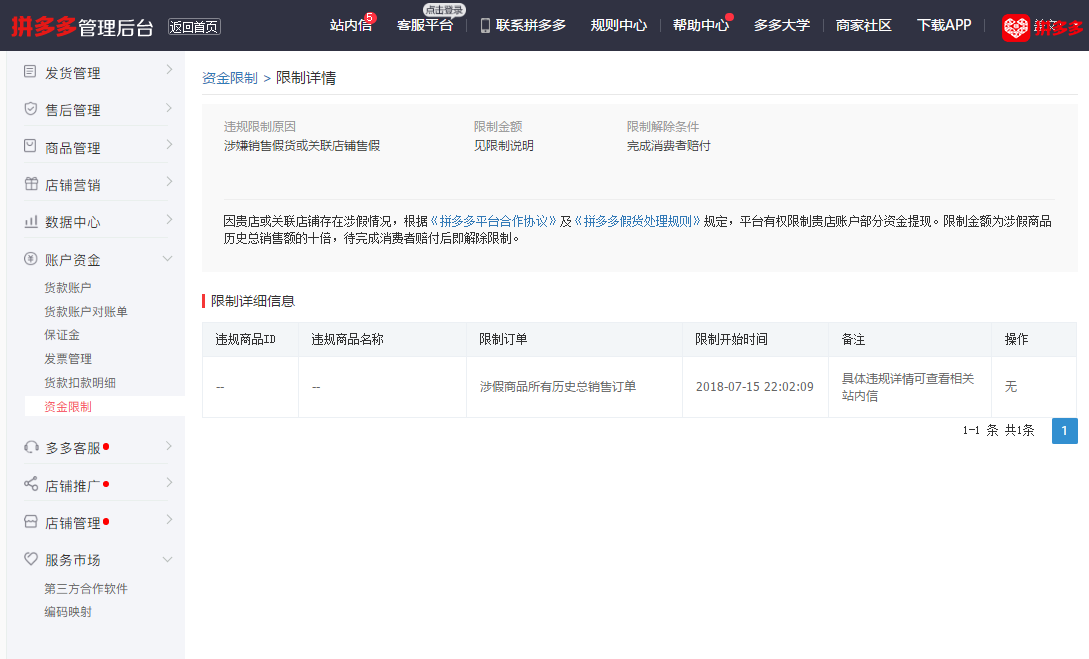Click the 返回首页 button
This screenshot has height=659, width=1089.
194,27
